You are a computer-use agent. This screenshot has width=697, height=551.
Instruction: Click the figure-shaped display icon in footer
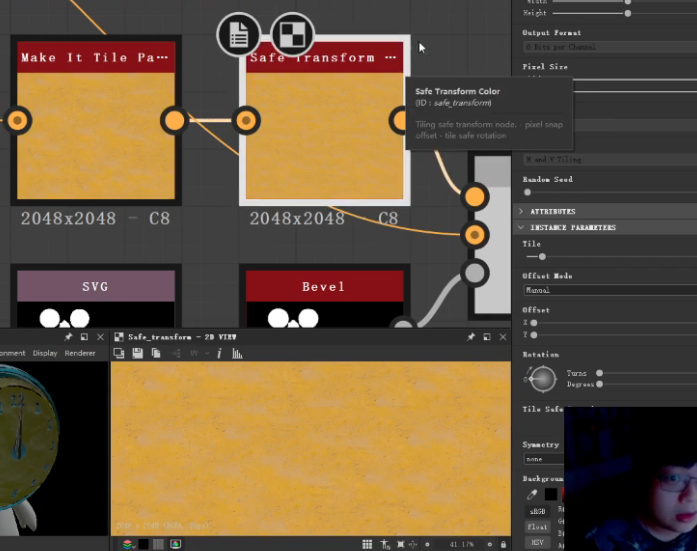(x=385, y=544)
